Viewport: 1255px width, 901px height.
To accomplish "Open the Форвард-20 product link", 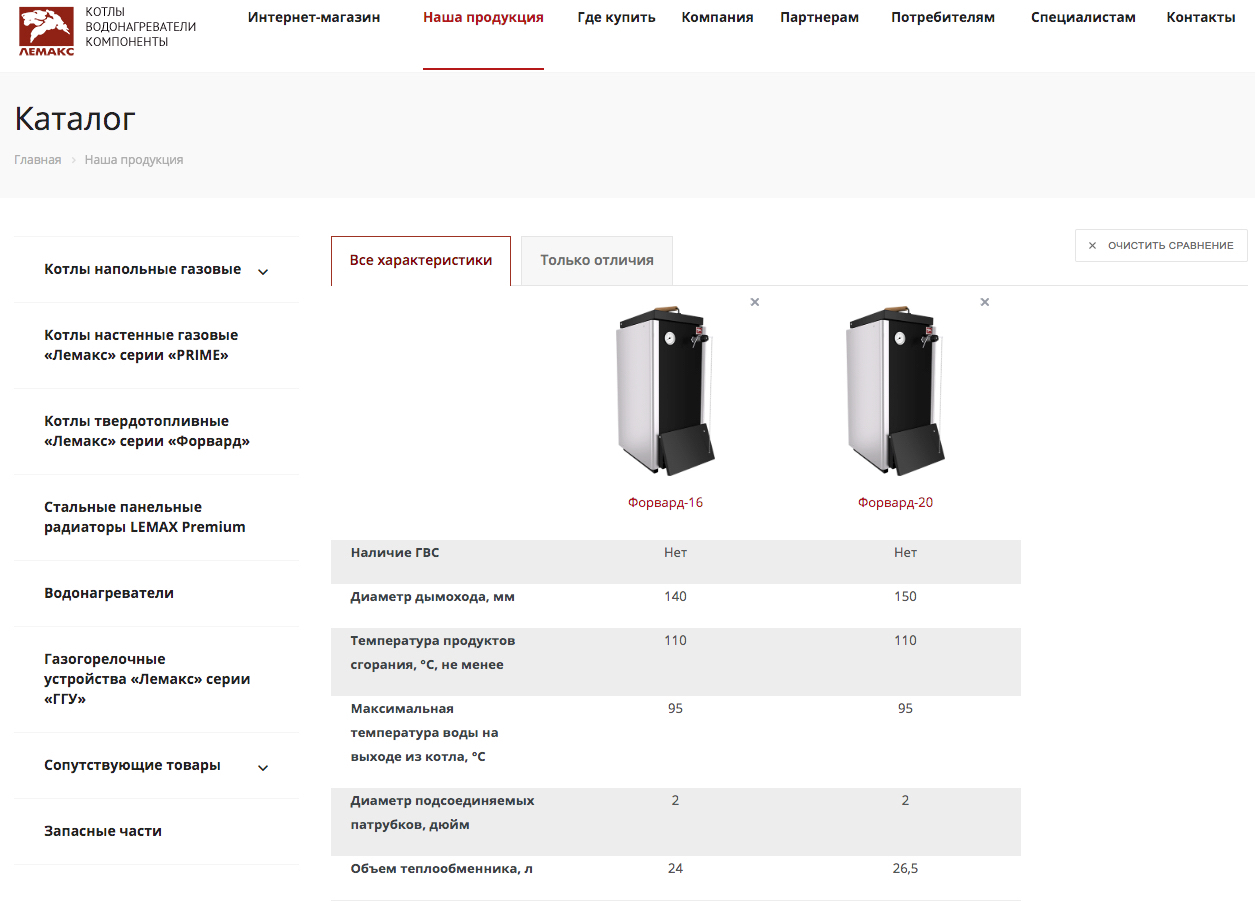I will pos(895,503).
